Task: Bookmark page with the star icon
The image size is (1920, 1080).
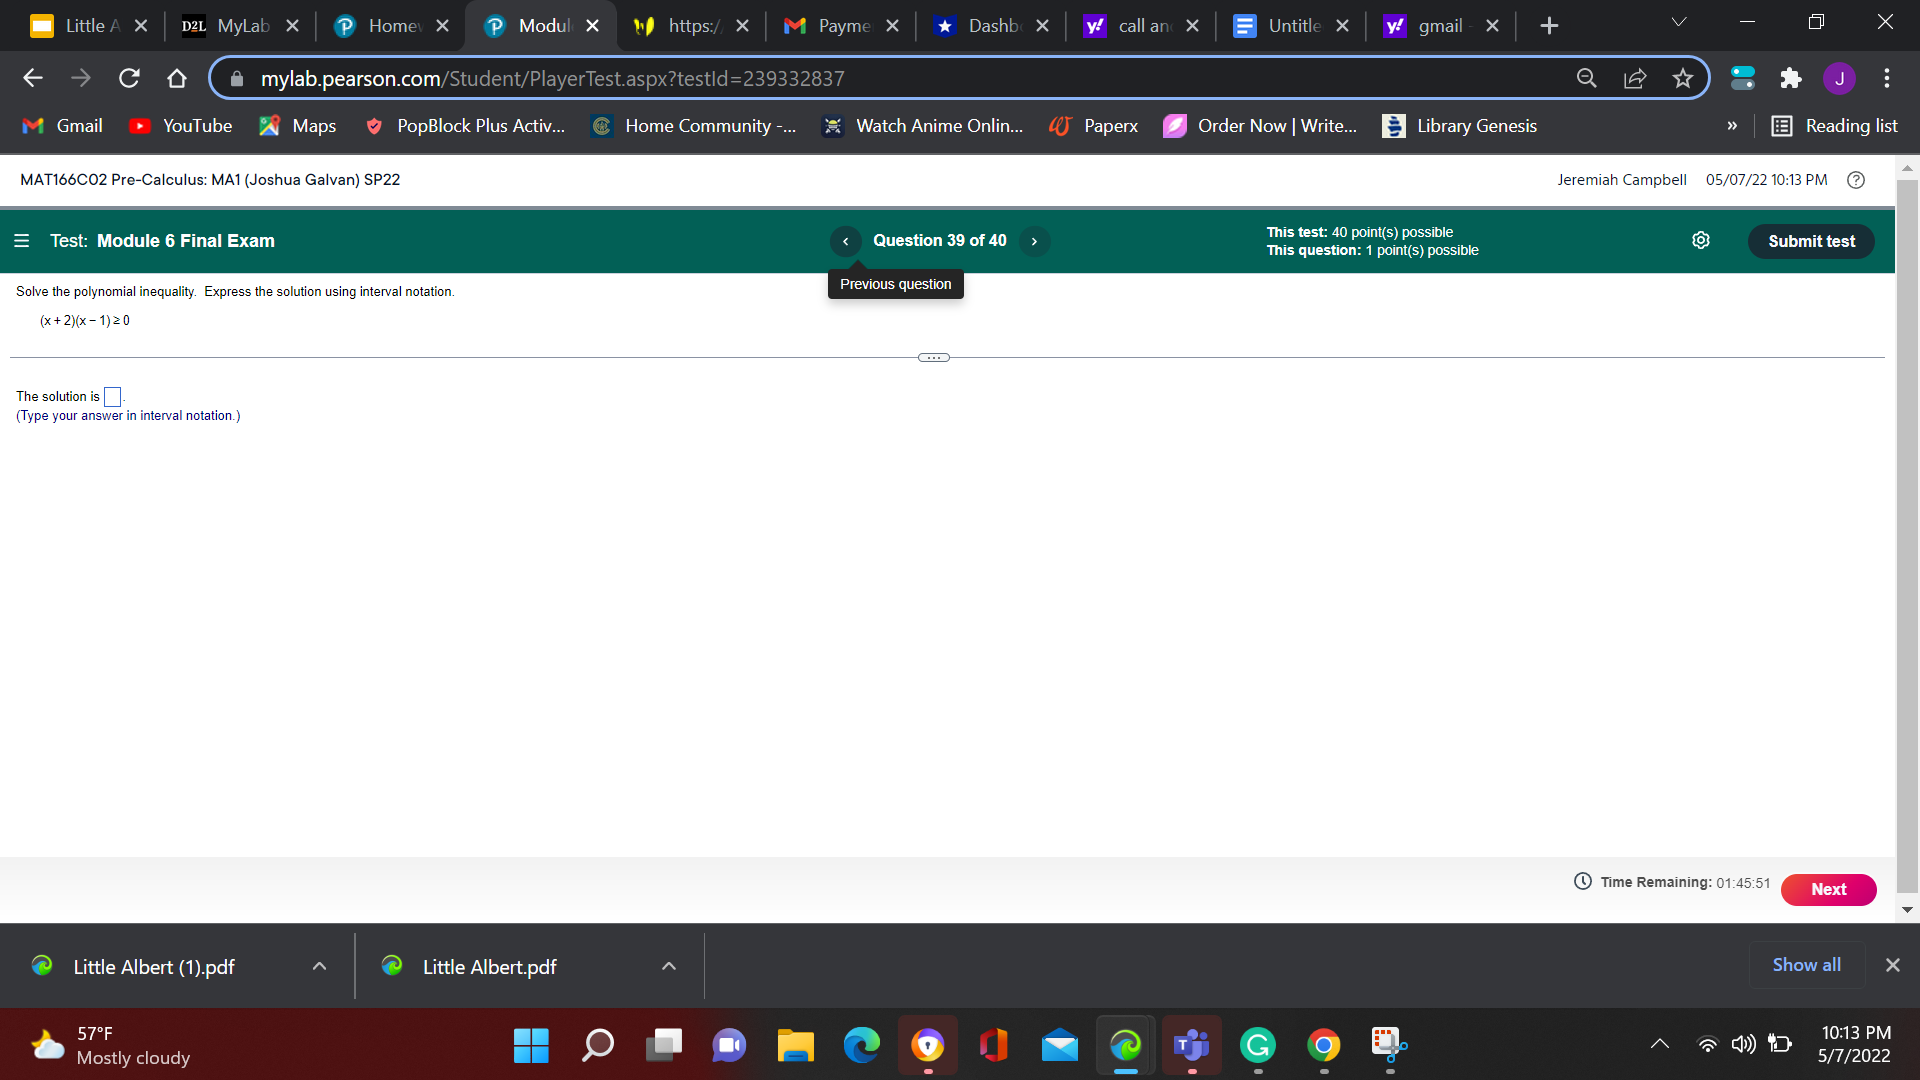Action: [1683, 78]
